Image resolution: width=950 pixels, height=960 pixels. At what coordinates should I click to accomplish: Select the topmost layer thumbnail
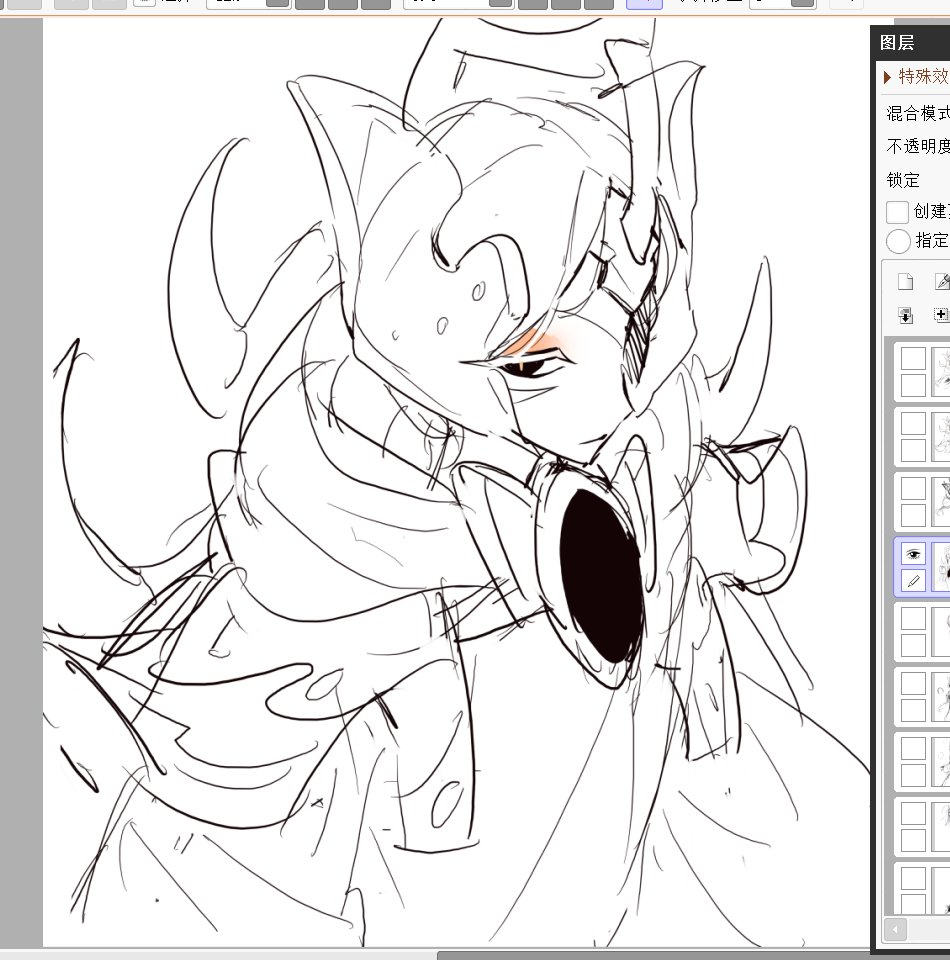941,372
